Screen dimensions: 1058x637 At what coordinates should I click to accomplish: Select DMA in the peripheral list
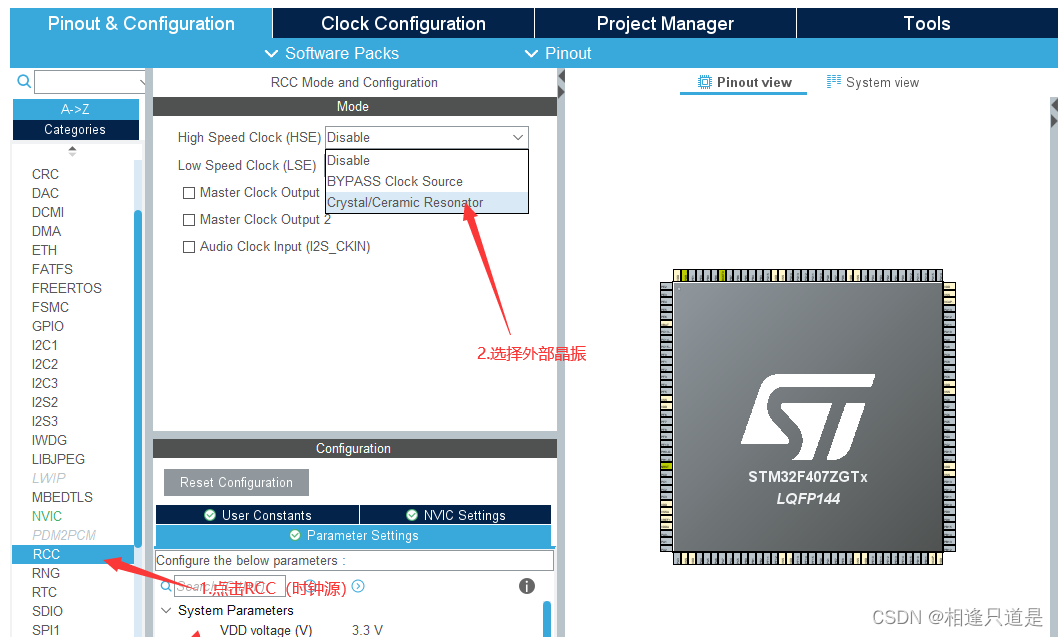pos(47,231)
